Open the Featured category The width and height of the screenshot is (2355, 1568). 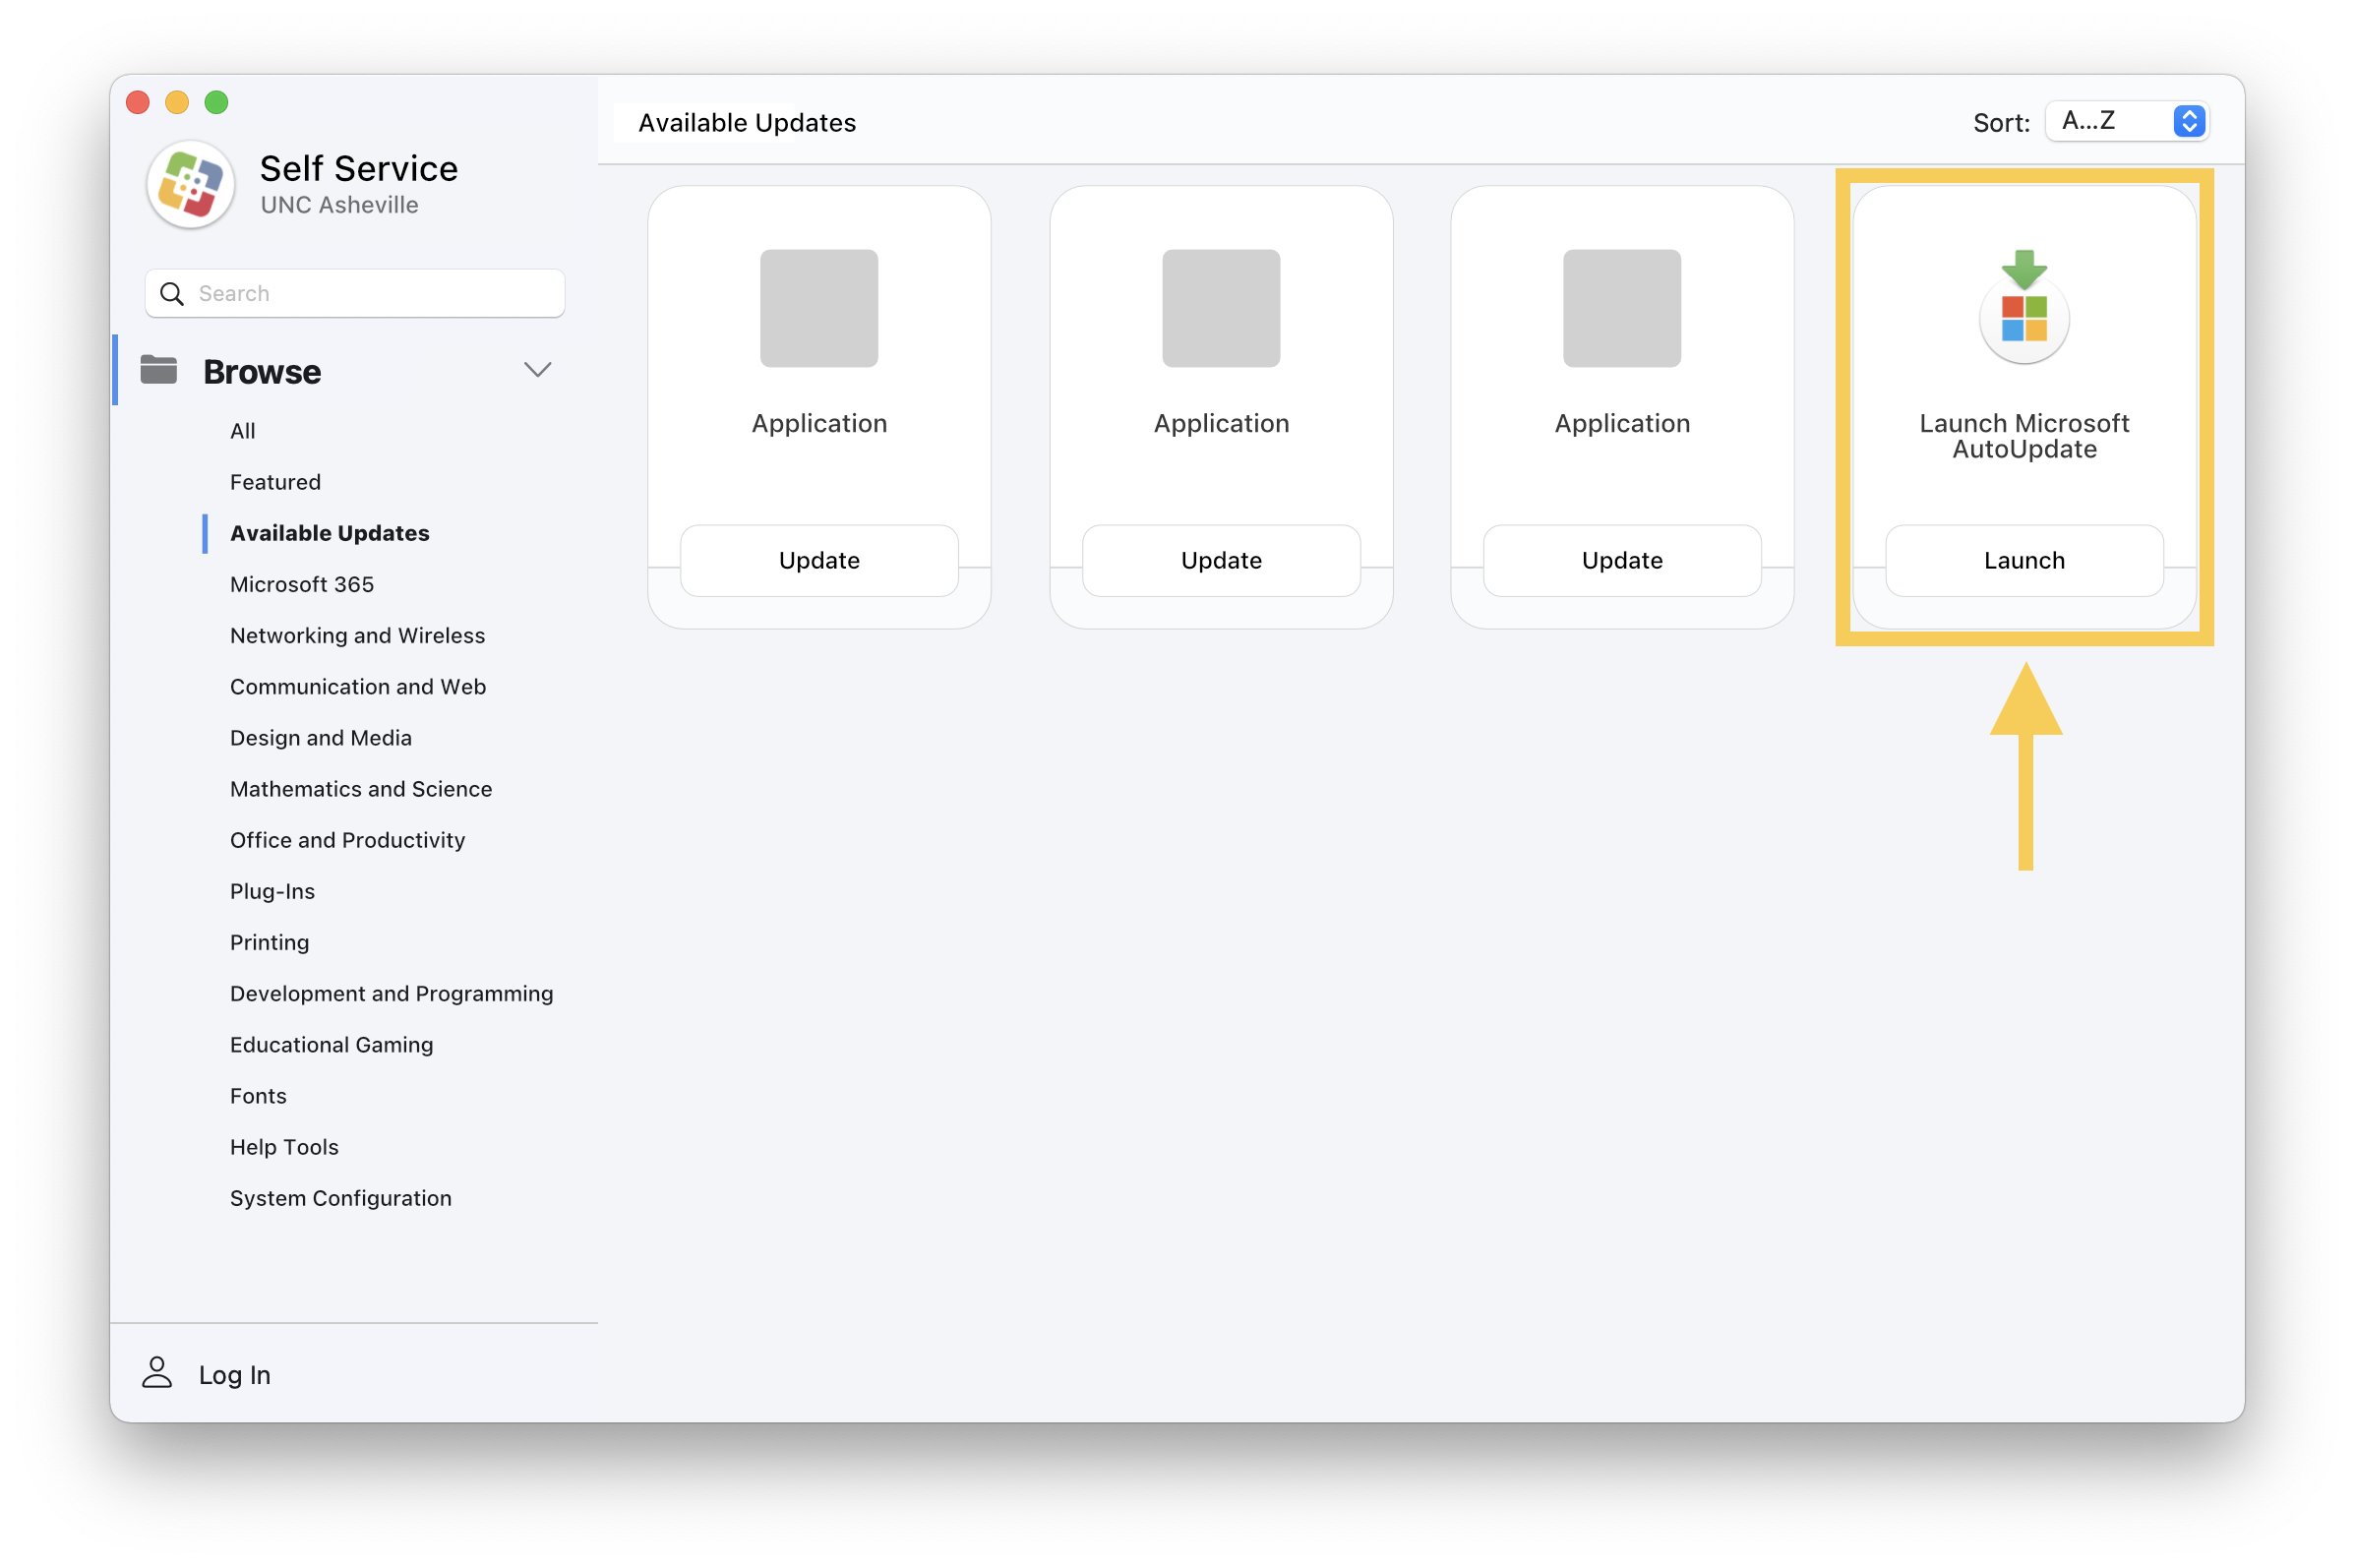(x=275, y=481)
